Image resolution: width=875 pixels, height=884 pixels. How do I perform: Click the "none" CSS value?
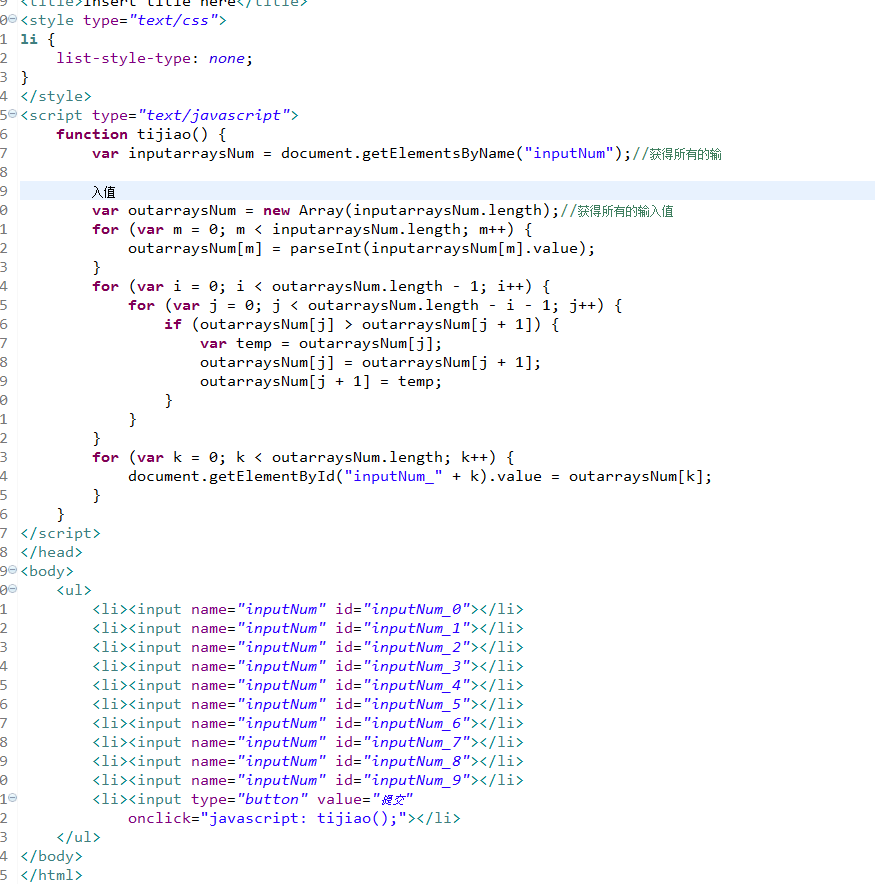(227, 59)
